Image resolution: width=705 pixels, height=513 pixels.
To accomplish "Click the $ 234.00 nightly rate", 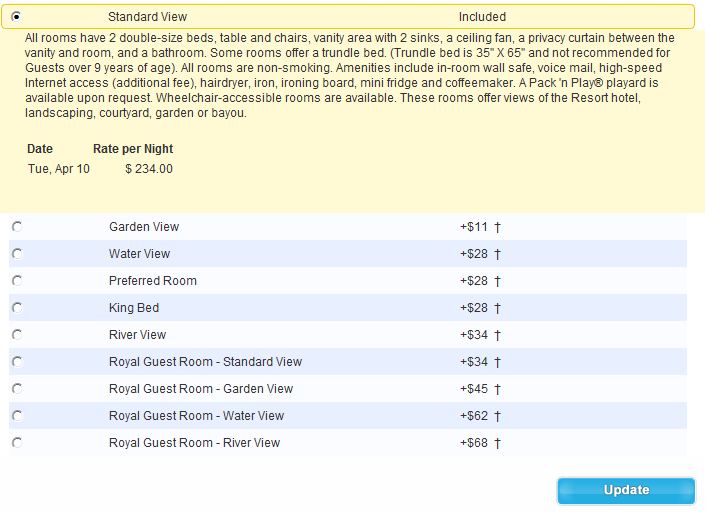I will (149, 169).
